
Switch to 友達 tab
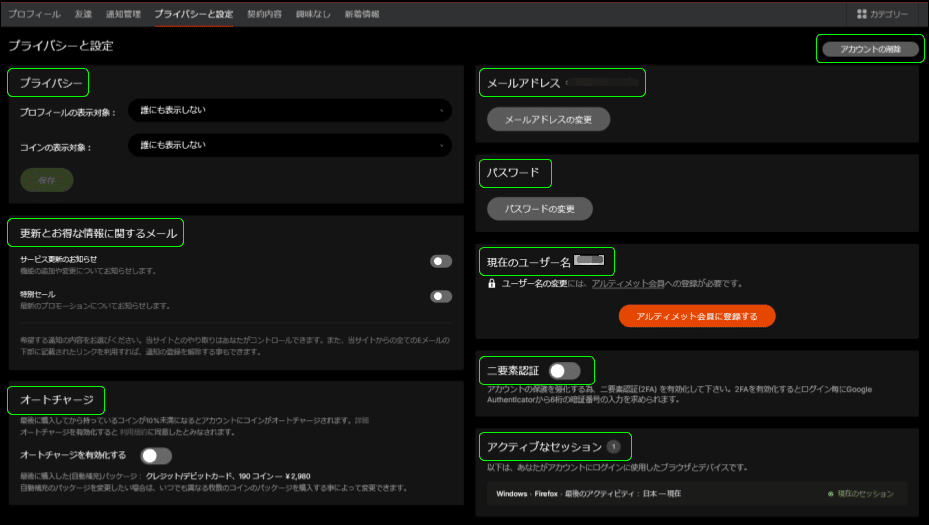[x=84, y=14]
